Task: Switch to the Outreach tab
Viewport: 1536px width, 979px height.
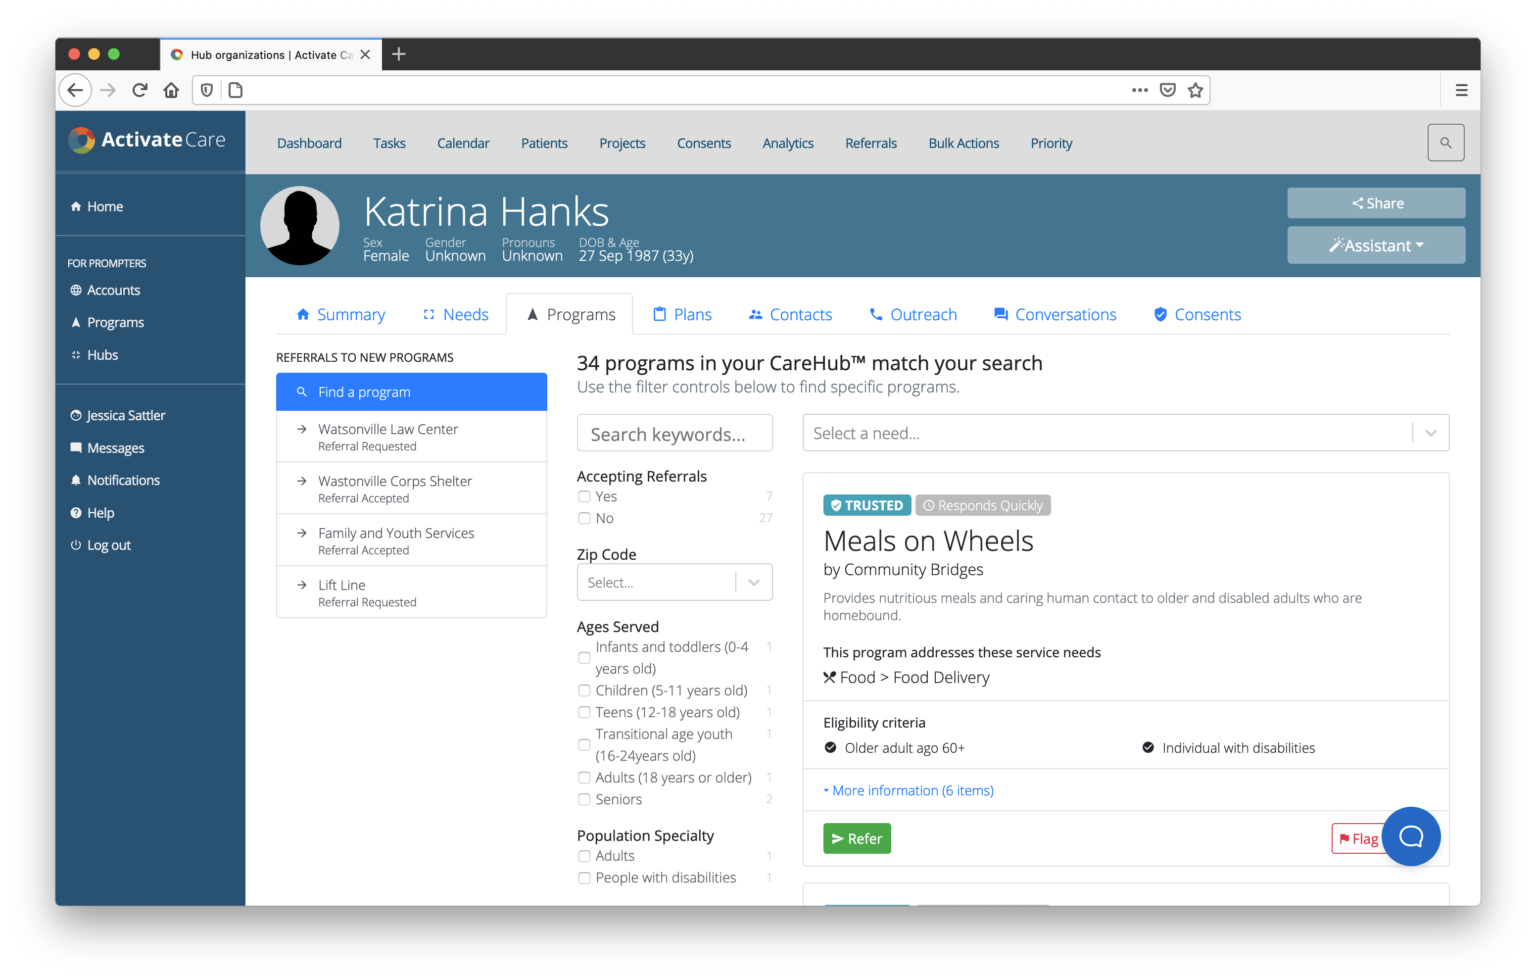Action: 913,315
